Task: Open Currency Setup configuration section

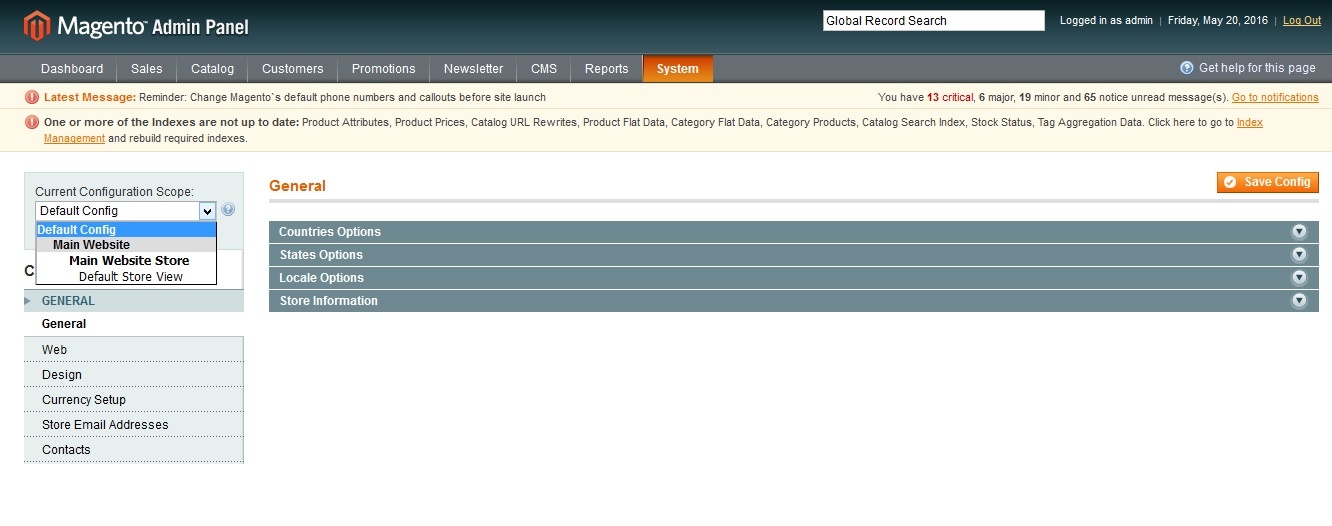Action: [x=134, y=400]
